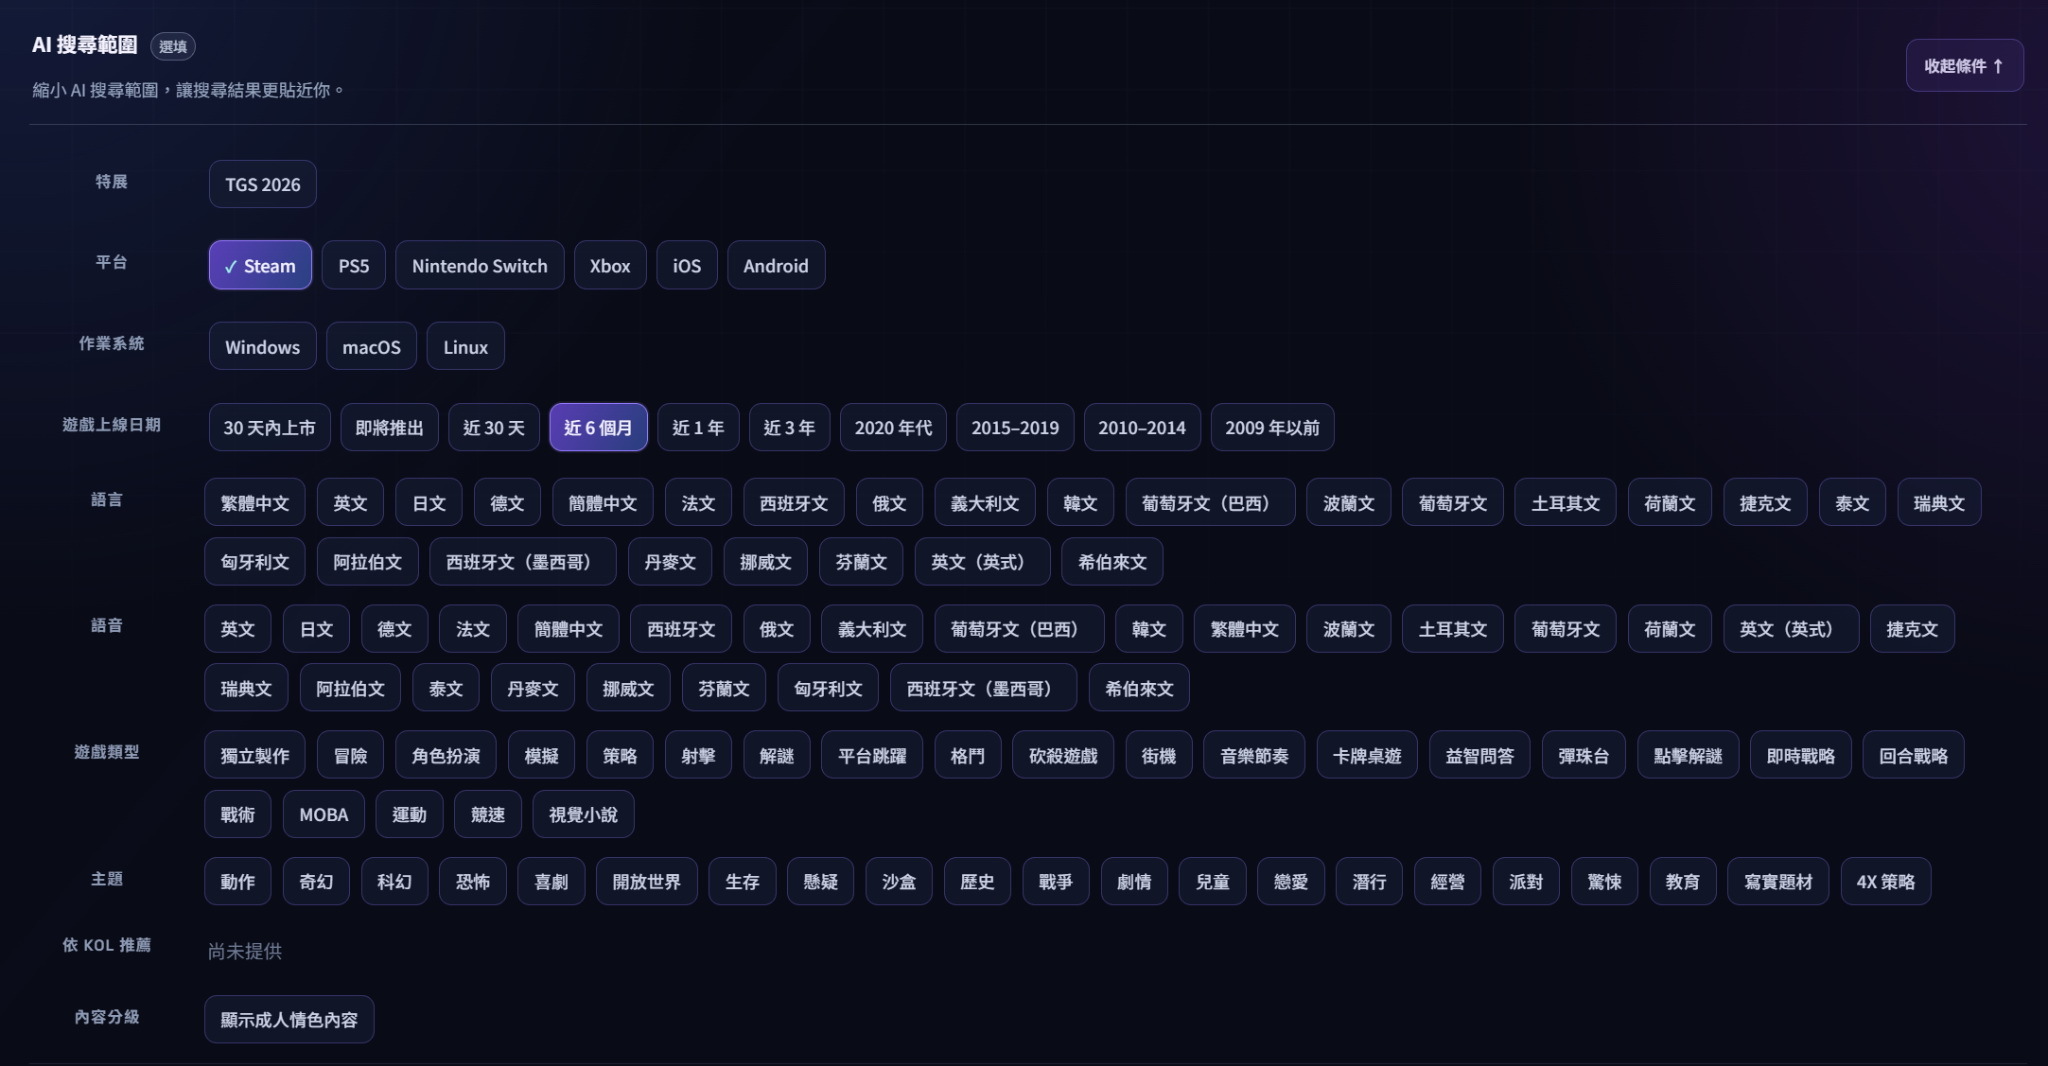Screen dimensions: 2048x1066
Task: Enable the Android platform filter
Action: tap(776, 265)
